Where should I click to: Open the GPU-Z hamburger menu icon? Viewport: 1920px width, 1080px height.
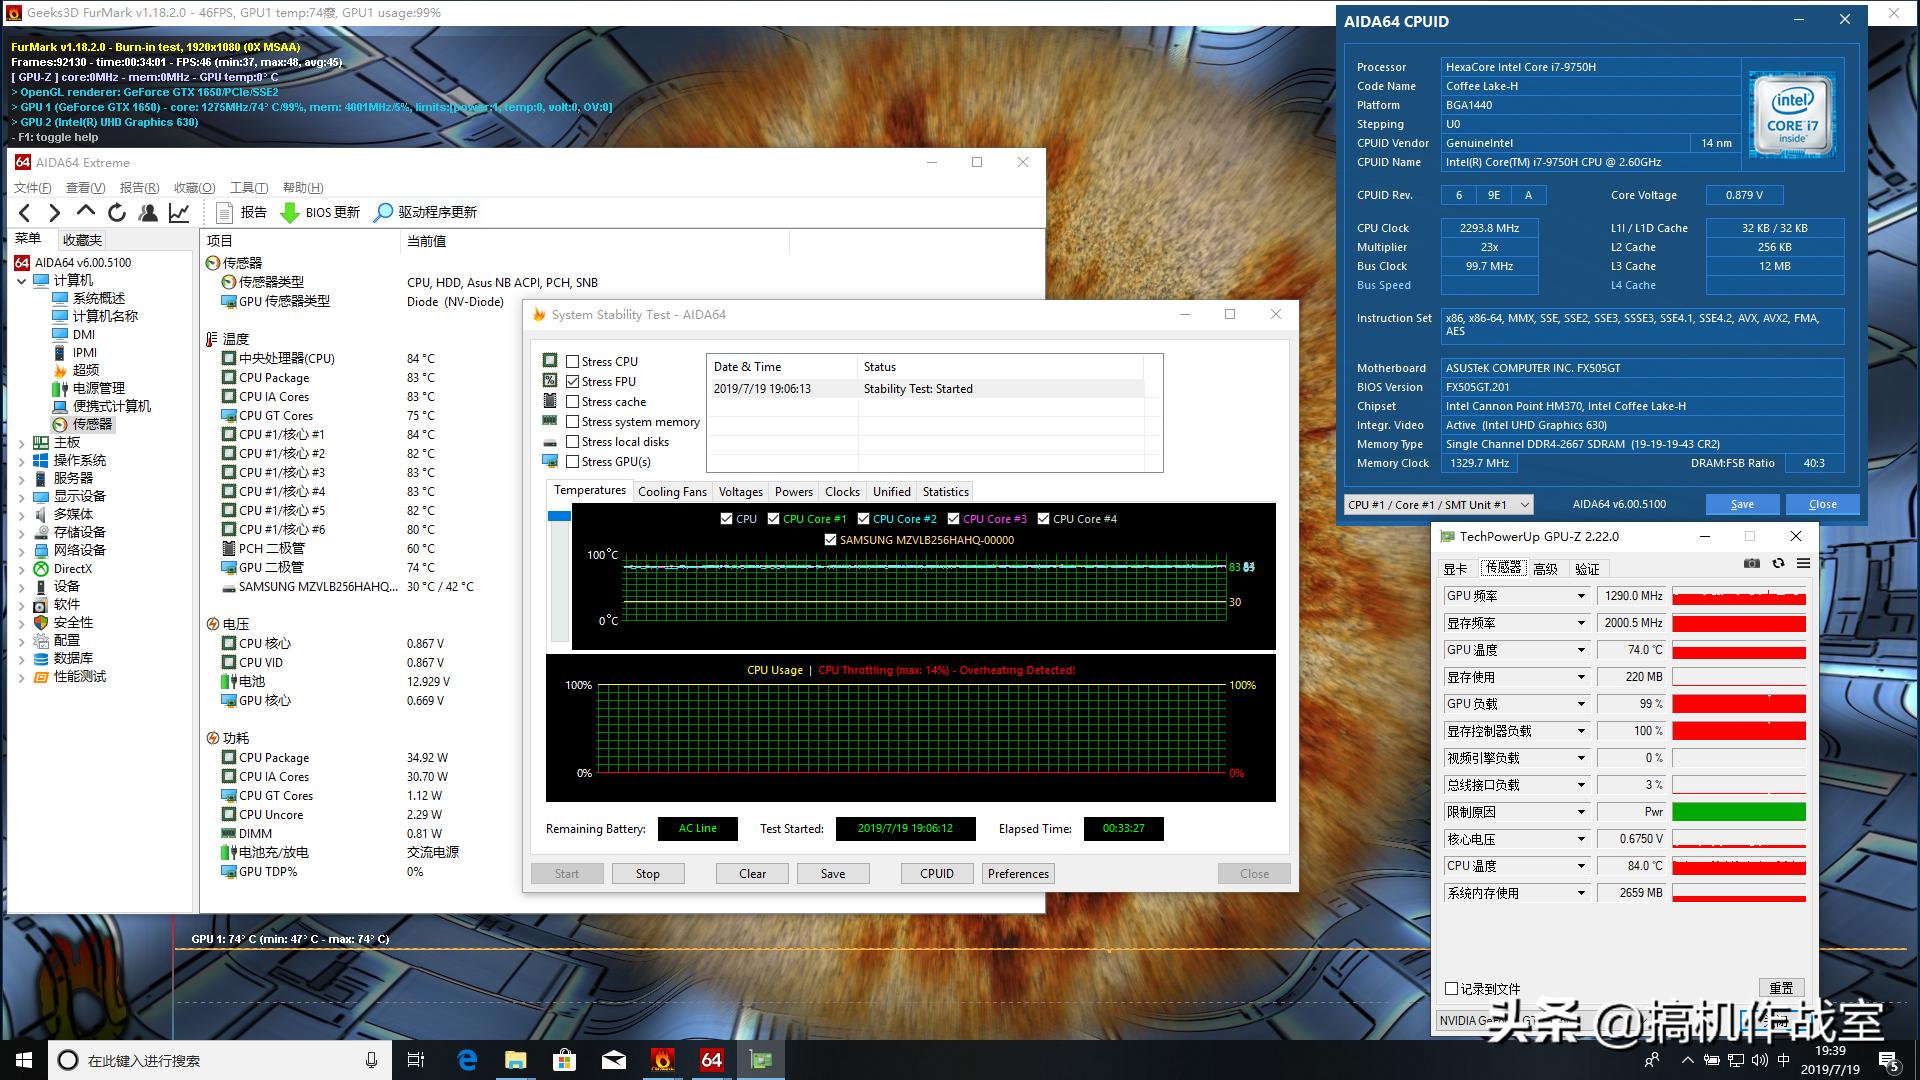(1803, 564)
